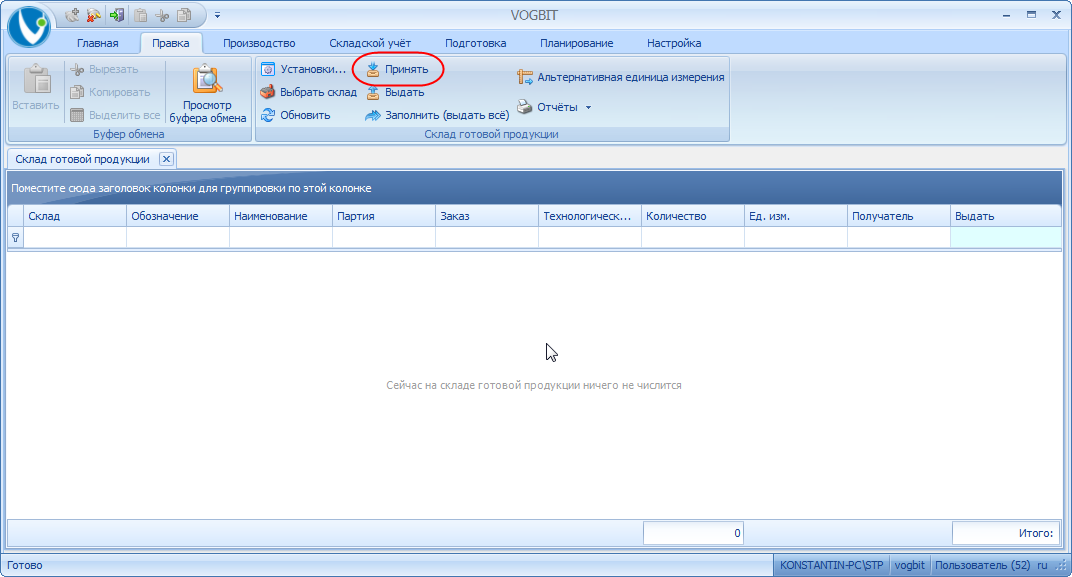The width and height of the screenshot is (1072, 577).
Task: Click Заполнить (выдать всё) in ribbon
Action: click(x=437, y=116)
